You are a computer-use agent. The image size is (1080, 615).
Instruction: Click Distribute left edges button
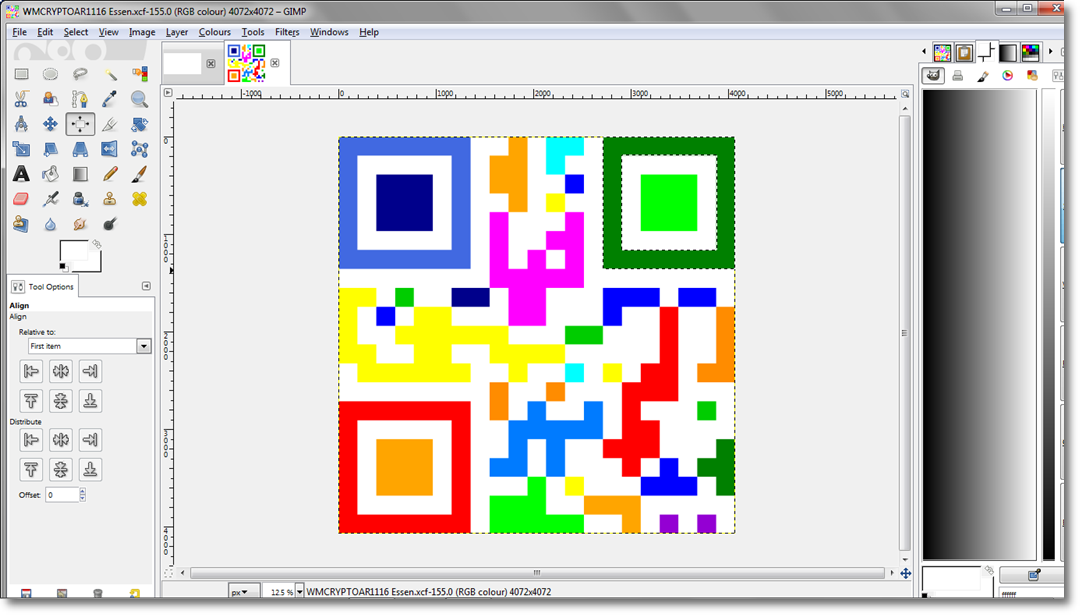(x=31, y=439)
